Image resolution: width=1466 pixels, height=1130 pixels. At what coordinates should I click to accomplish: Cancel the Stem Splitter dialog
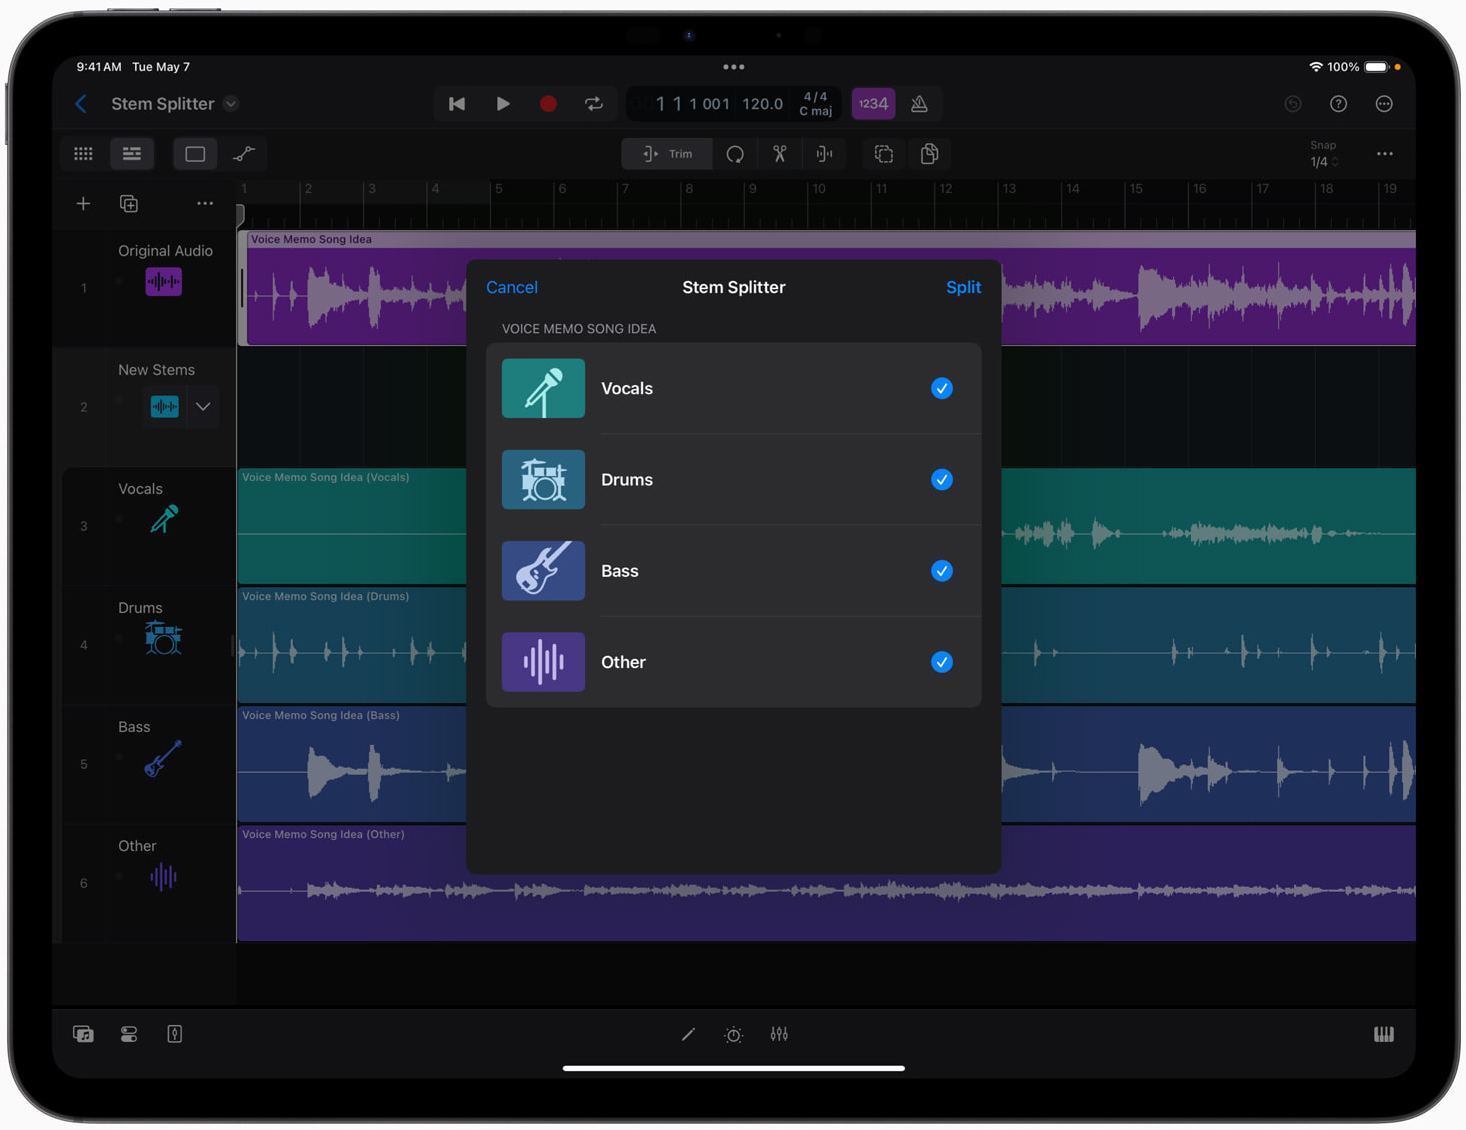pyautogui.click(x=512, y=287)
